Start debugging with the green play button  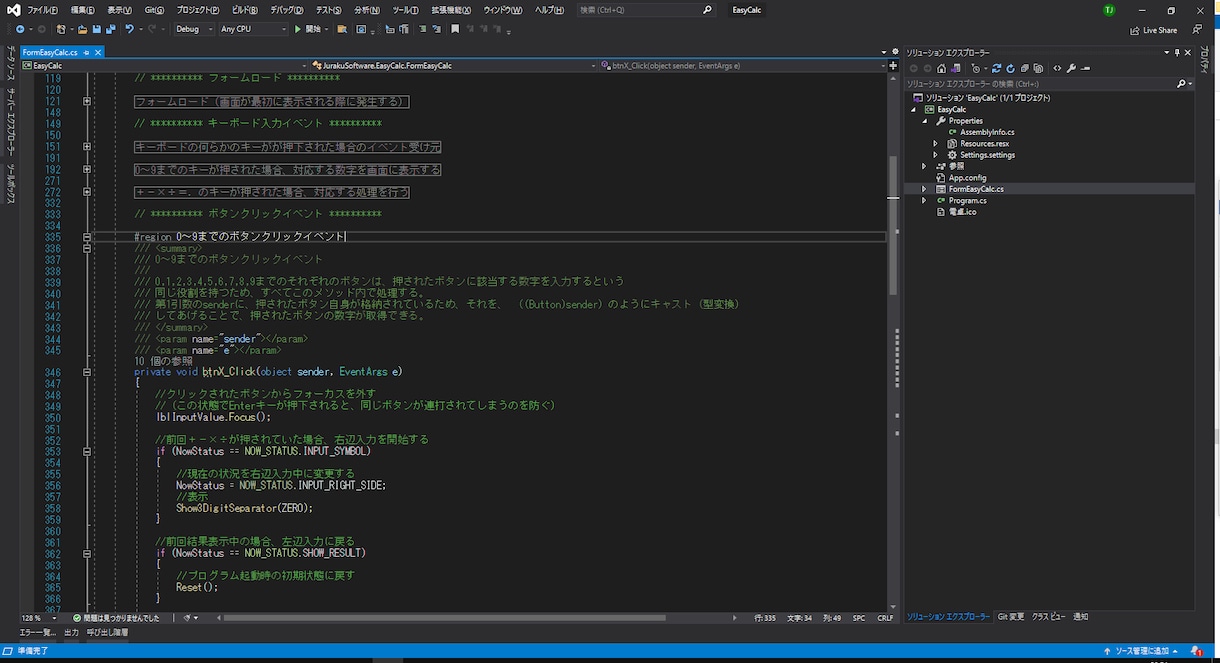point(297,29)
